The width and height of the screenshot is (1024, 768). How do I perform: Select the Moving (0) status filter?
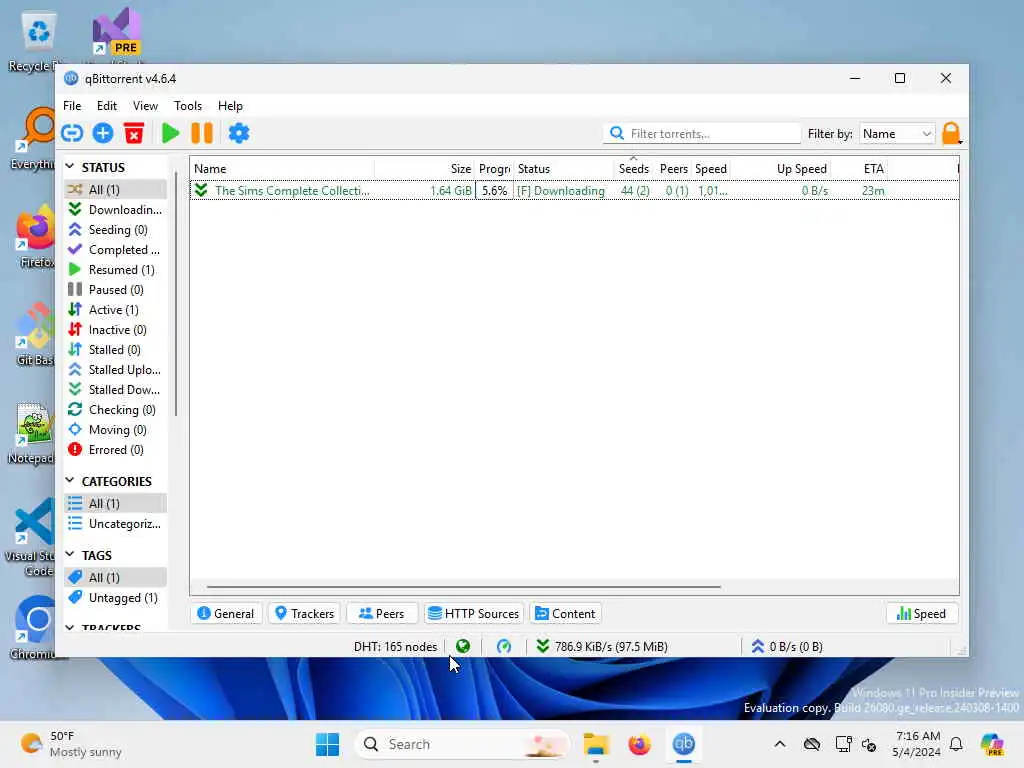(116, 430)
